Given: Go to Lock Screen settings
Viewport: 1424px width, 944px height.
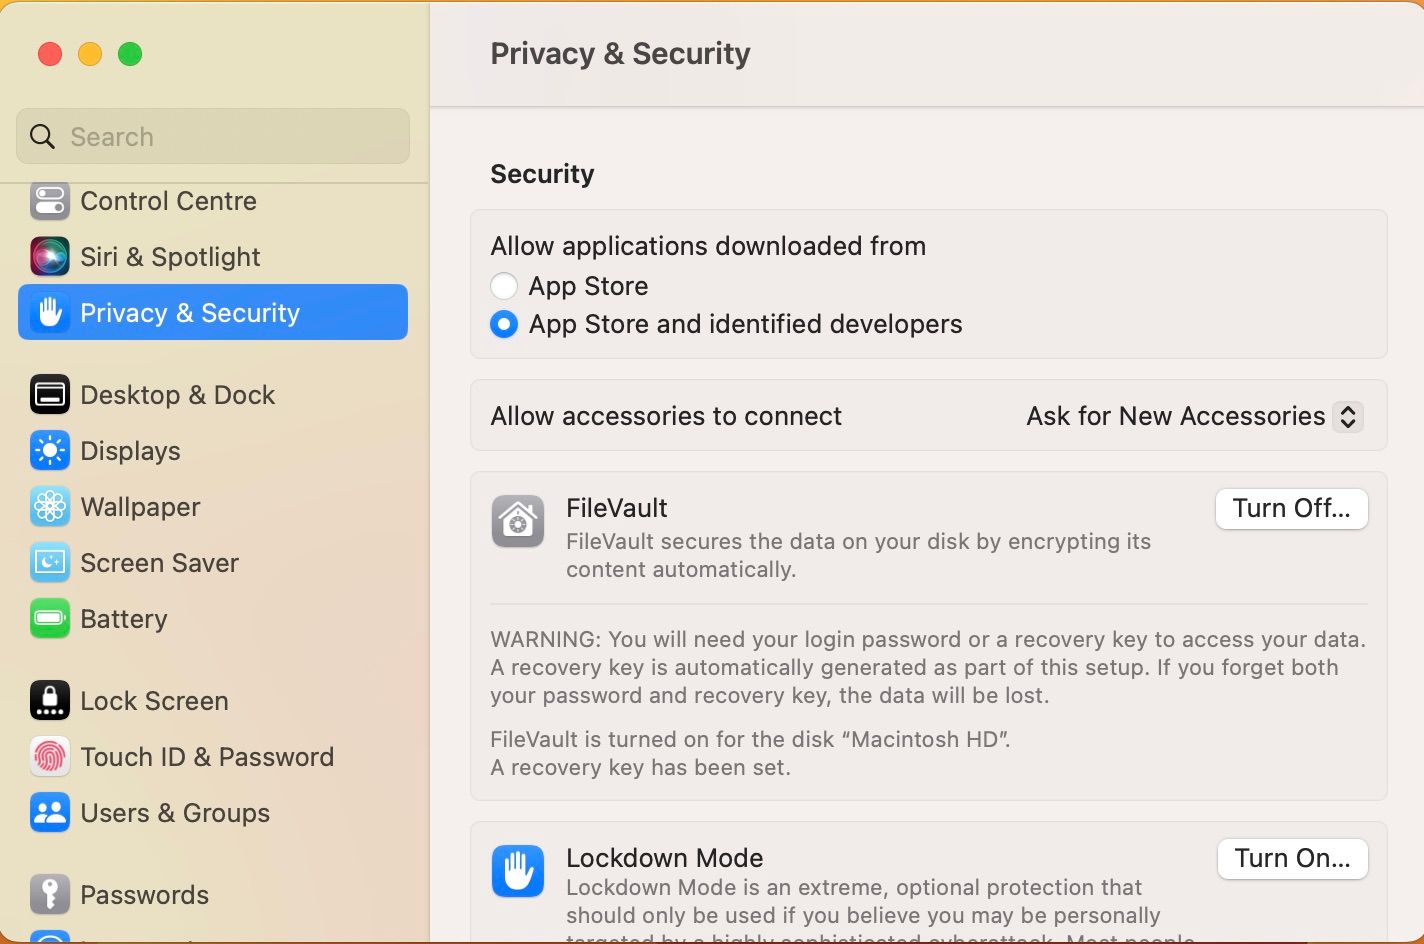Looking at the screenshot, I should coord(154,701).
